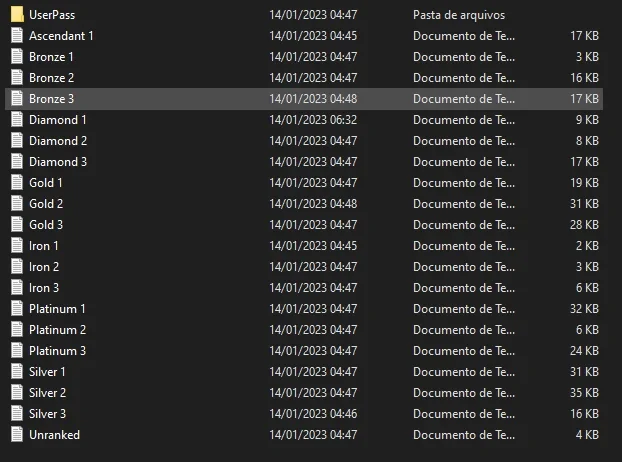The image size is (622, 462).
Task: Click the Gold 2 file icon
Action: coord(17,203)
